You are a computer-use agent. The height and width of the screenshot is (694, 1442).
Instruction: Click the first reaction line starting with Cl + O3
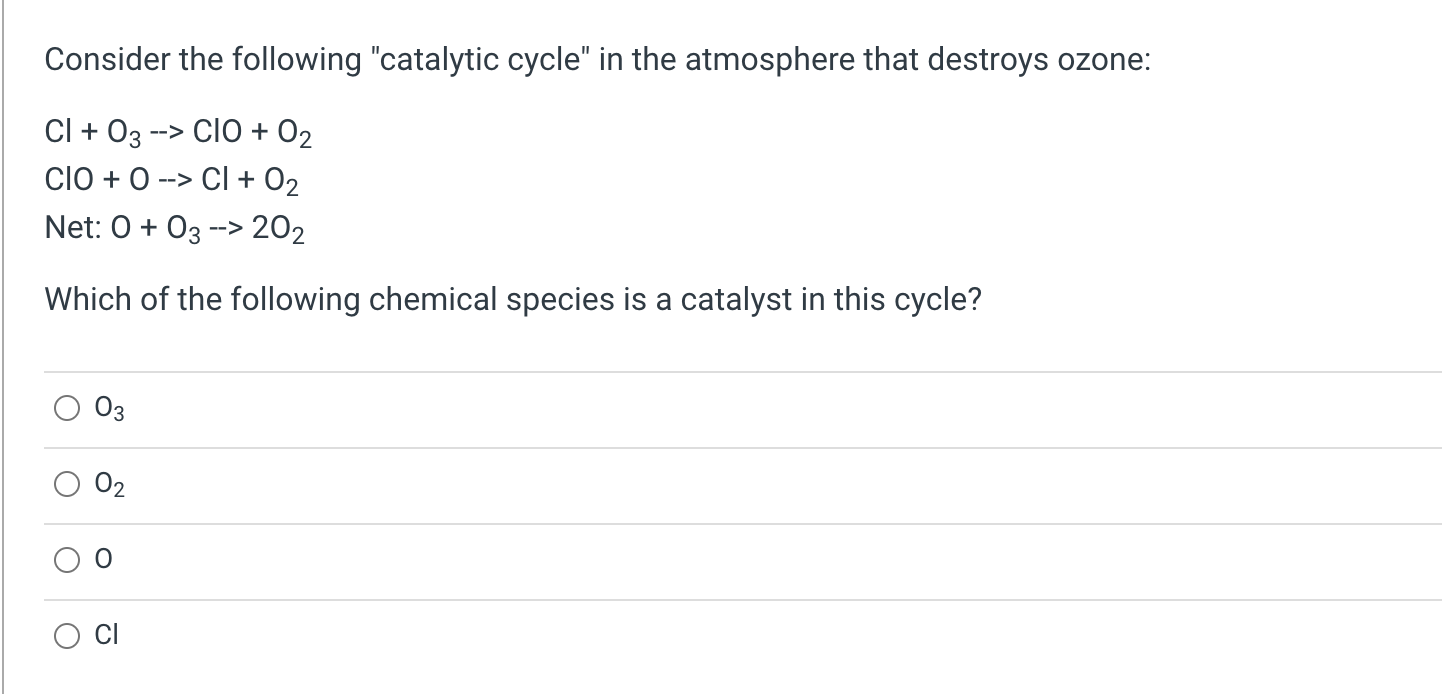[180, 133]
